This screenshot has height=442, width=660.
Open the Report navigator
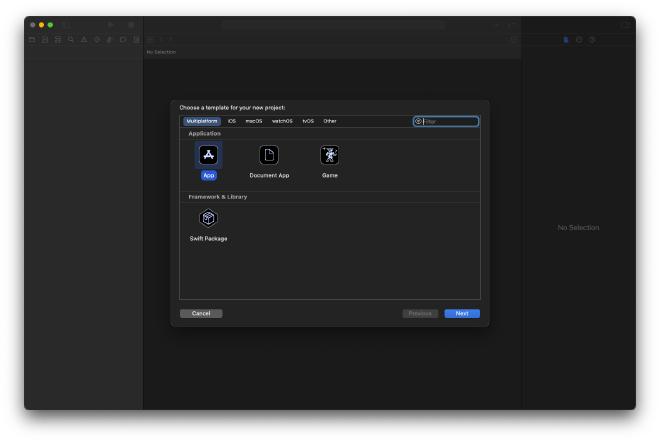pyautogui.click(x=136, y=40)
